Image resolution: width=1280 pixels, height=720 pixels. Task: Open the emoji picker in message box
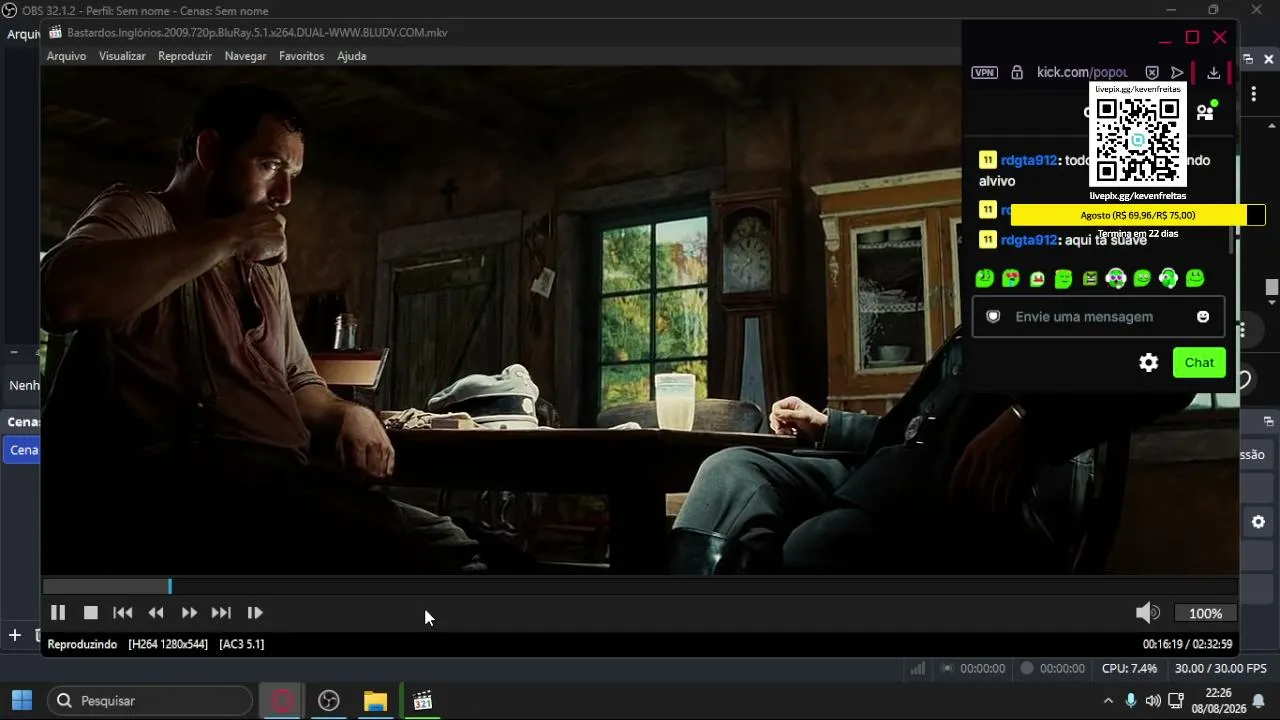click(x=1203, y=317)
